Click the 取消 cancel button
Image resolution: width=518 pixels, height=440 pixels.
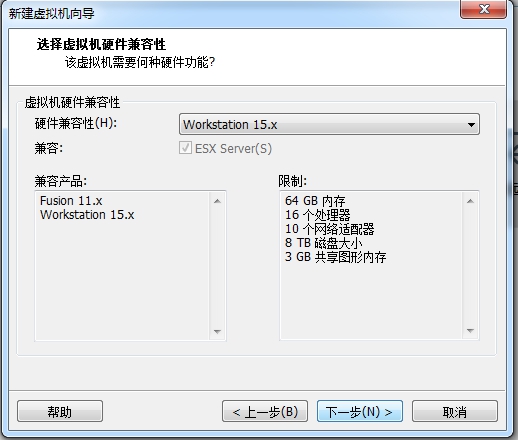click(x=455, y=411)
